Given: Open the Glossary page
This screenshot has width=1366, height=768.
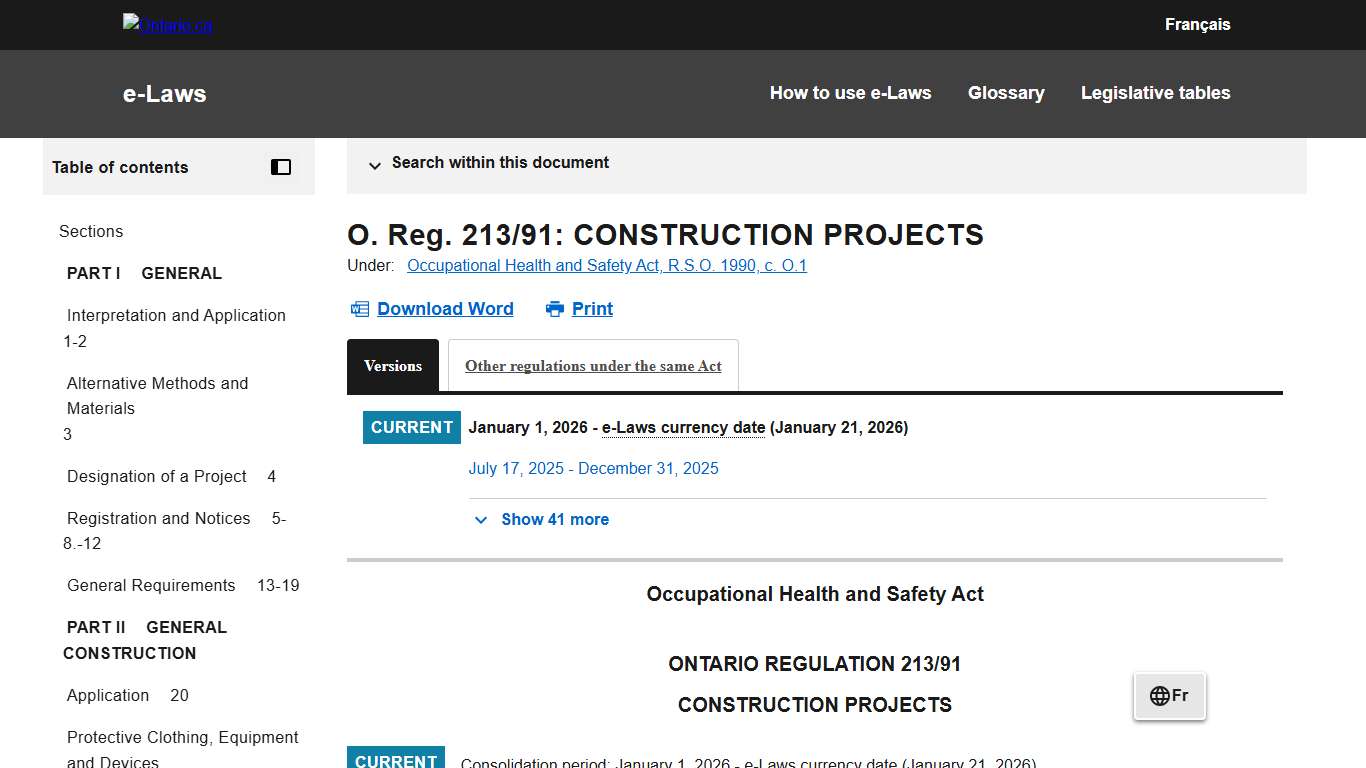Looking at the screenshot, I should [x=1006, y=93].
